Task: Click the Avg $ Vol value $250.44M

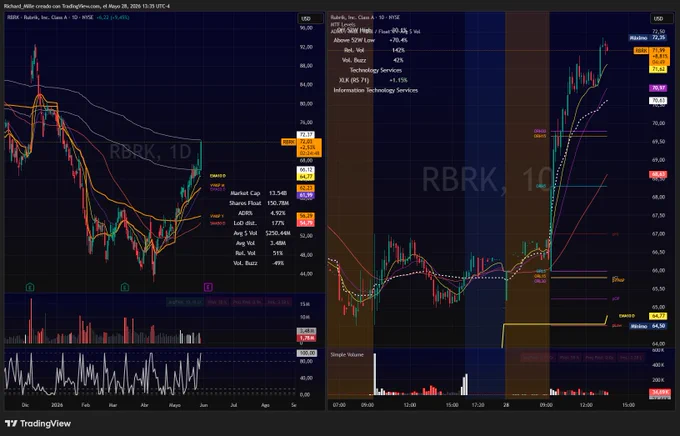Action: (x=278, y=233)
